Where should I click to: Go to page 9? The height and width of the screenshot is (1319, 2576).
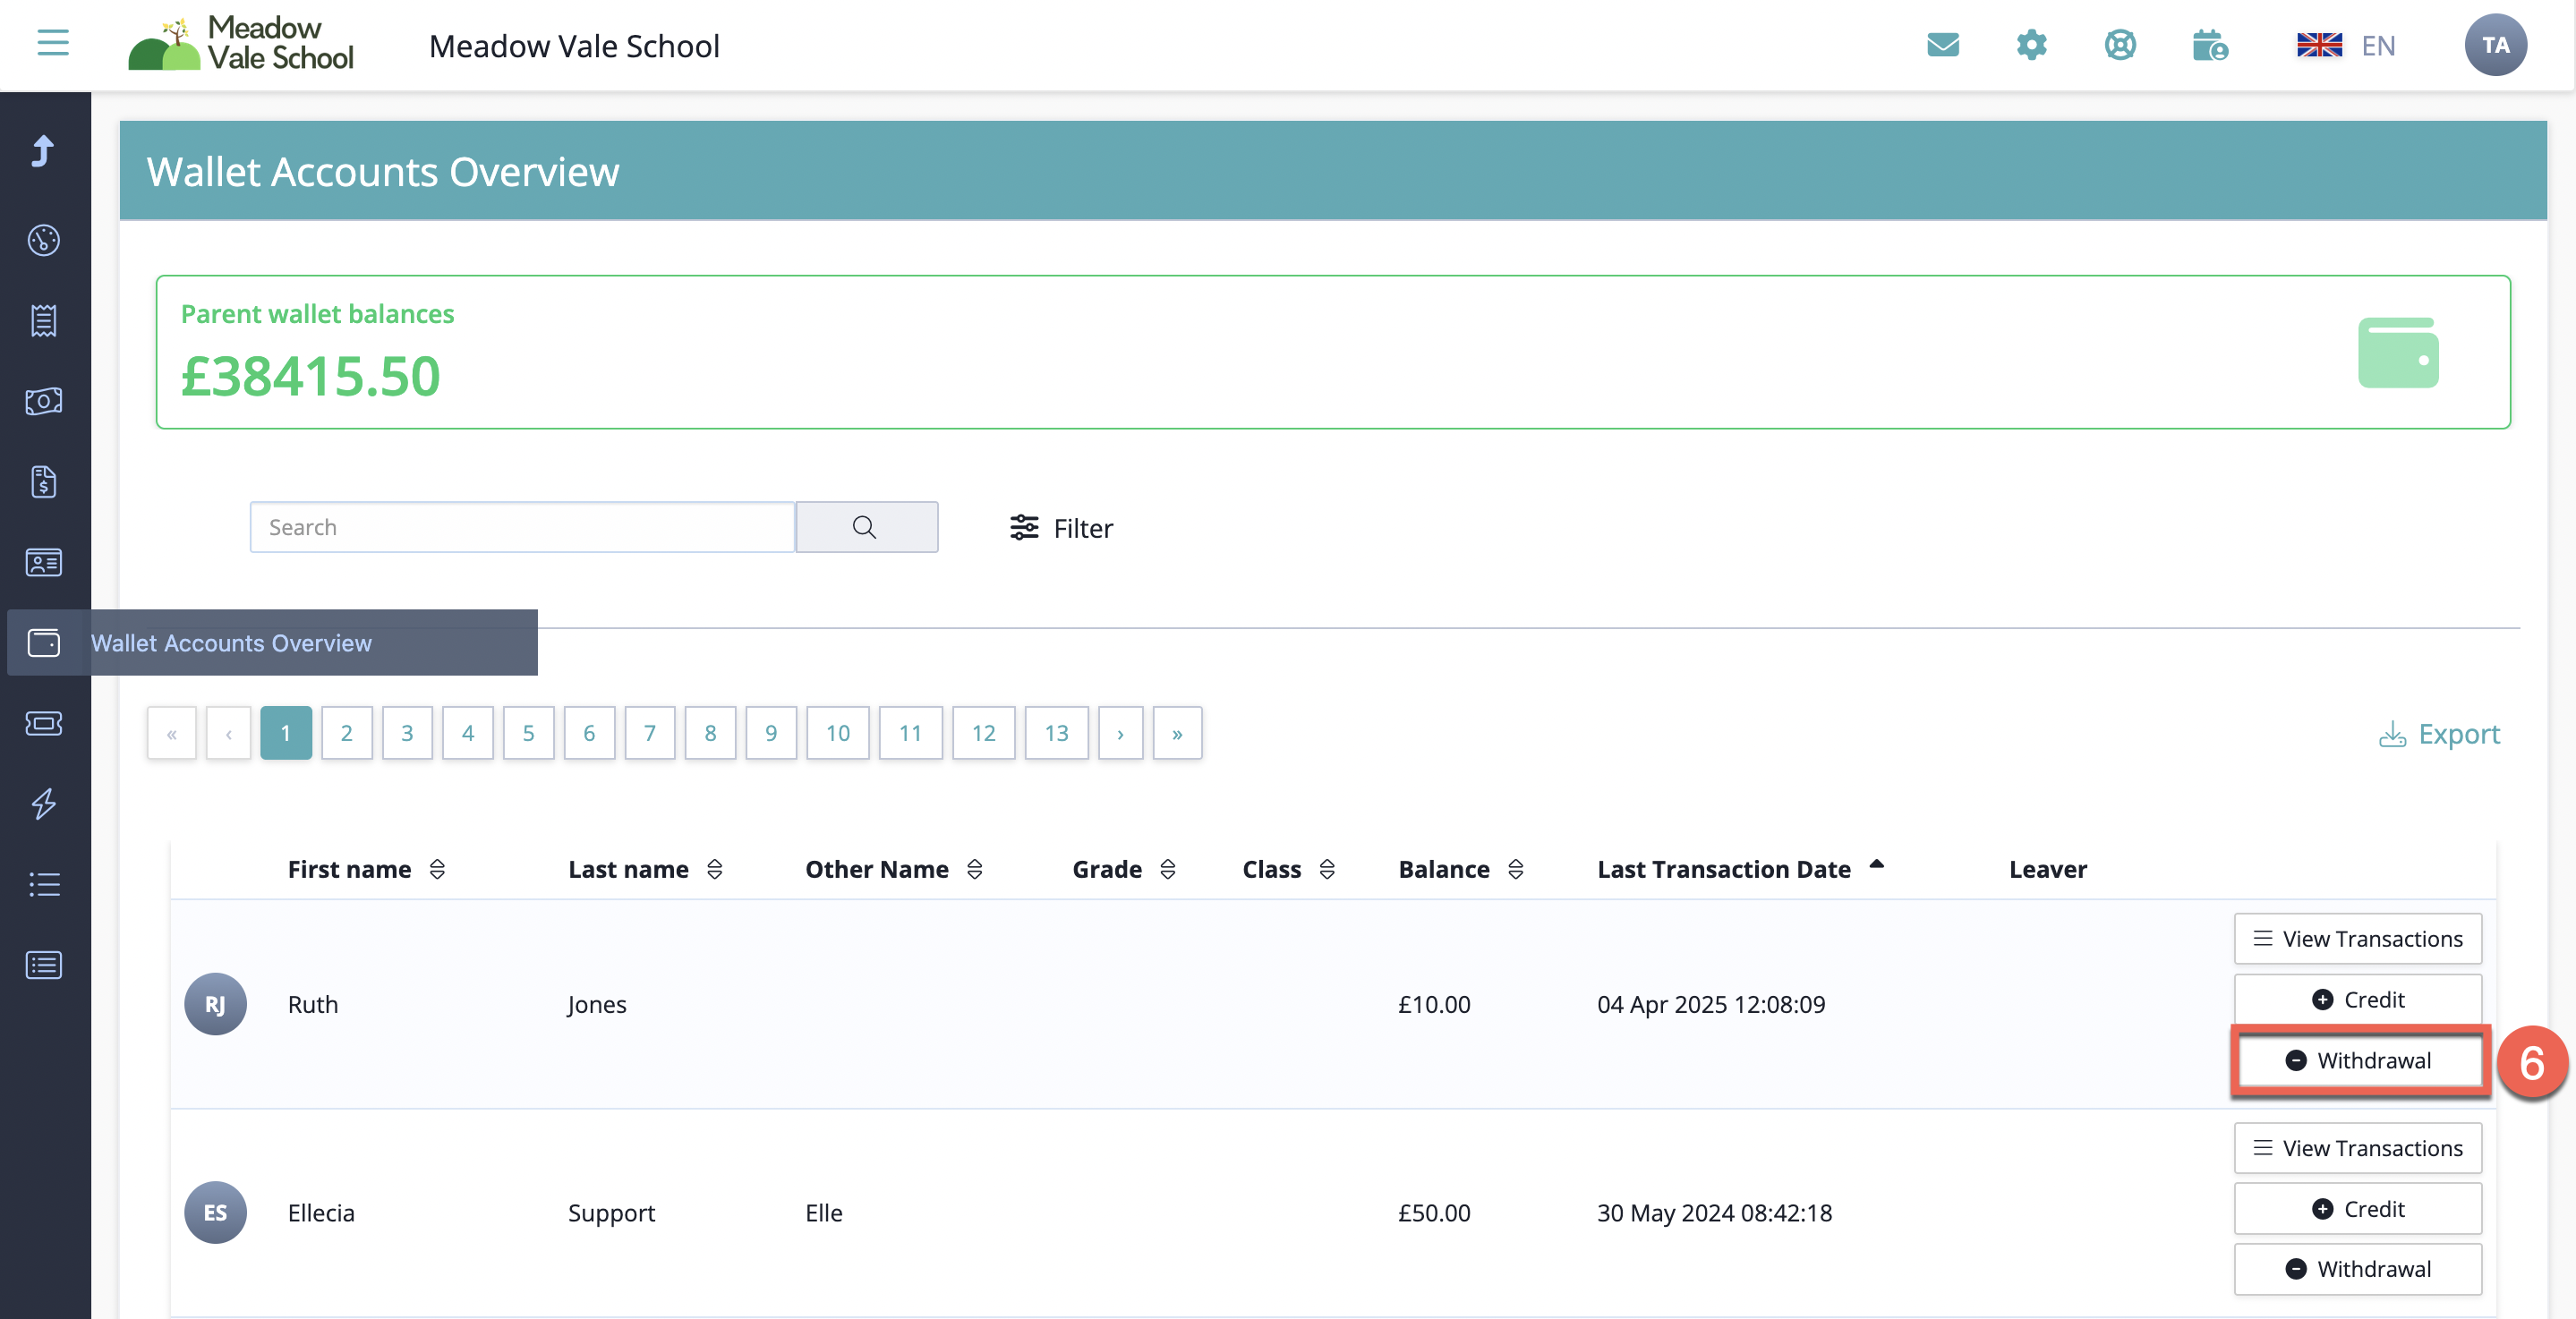click(x=771, y=733)
